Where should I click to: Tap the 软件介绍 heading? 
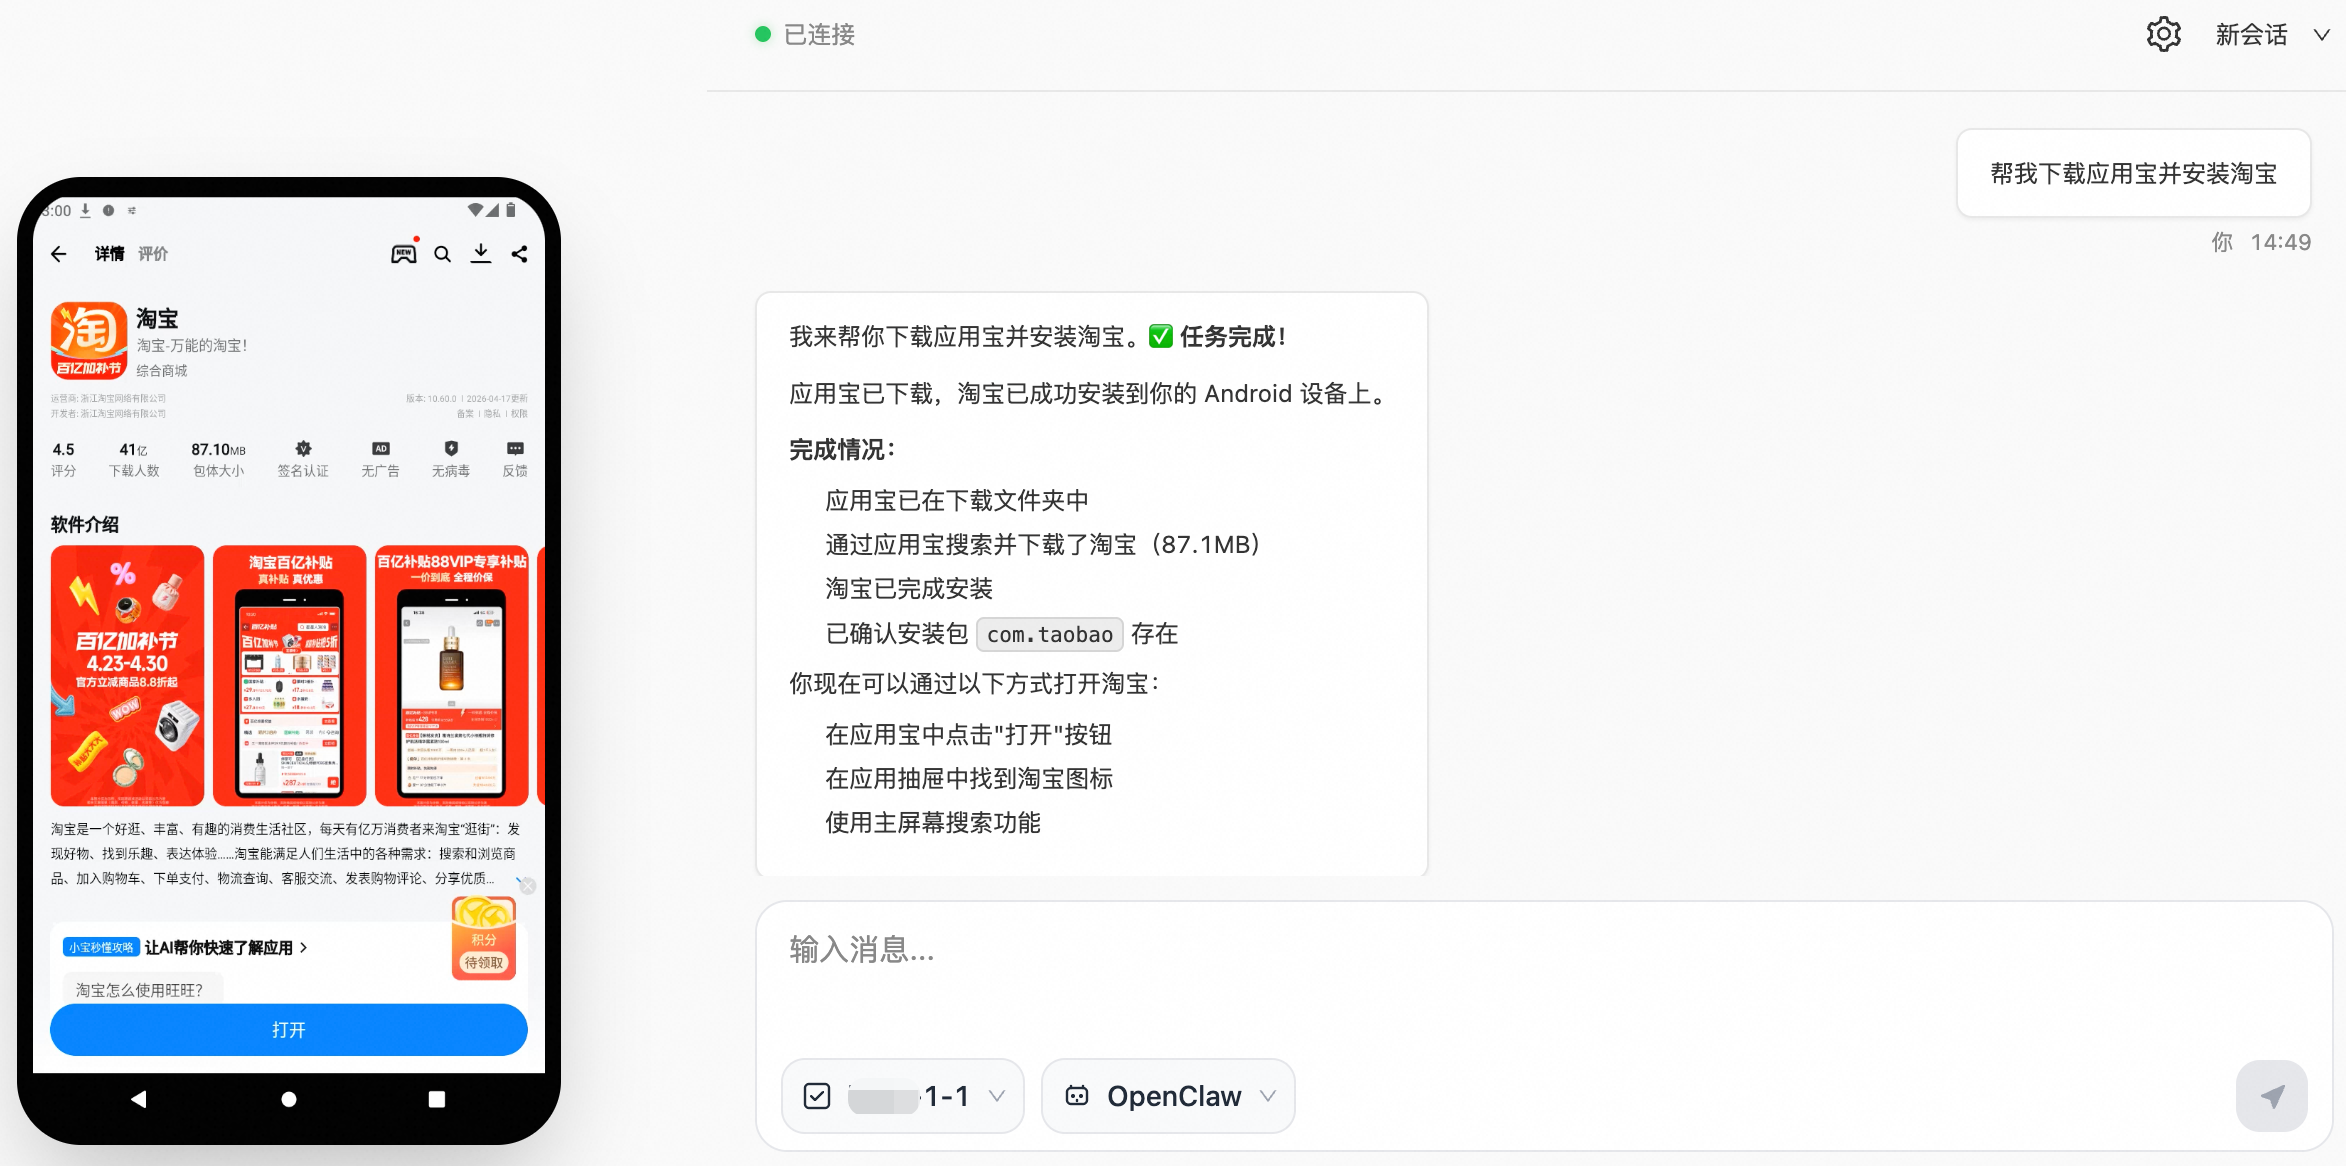pyautogui.click(x=85, y=524)
